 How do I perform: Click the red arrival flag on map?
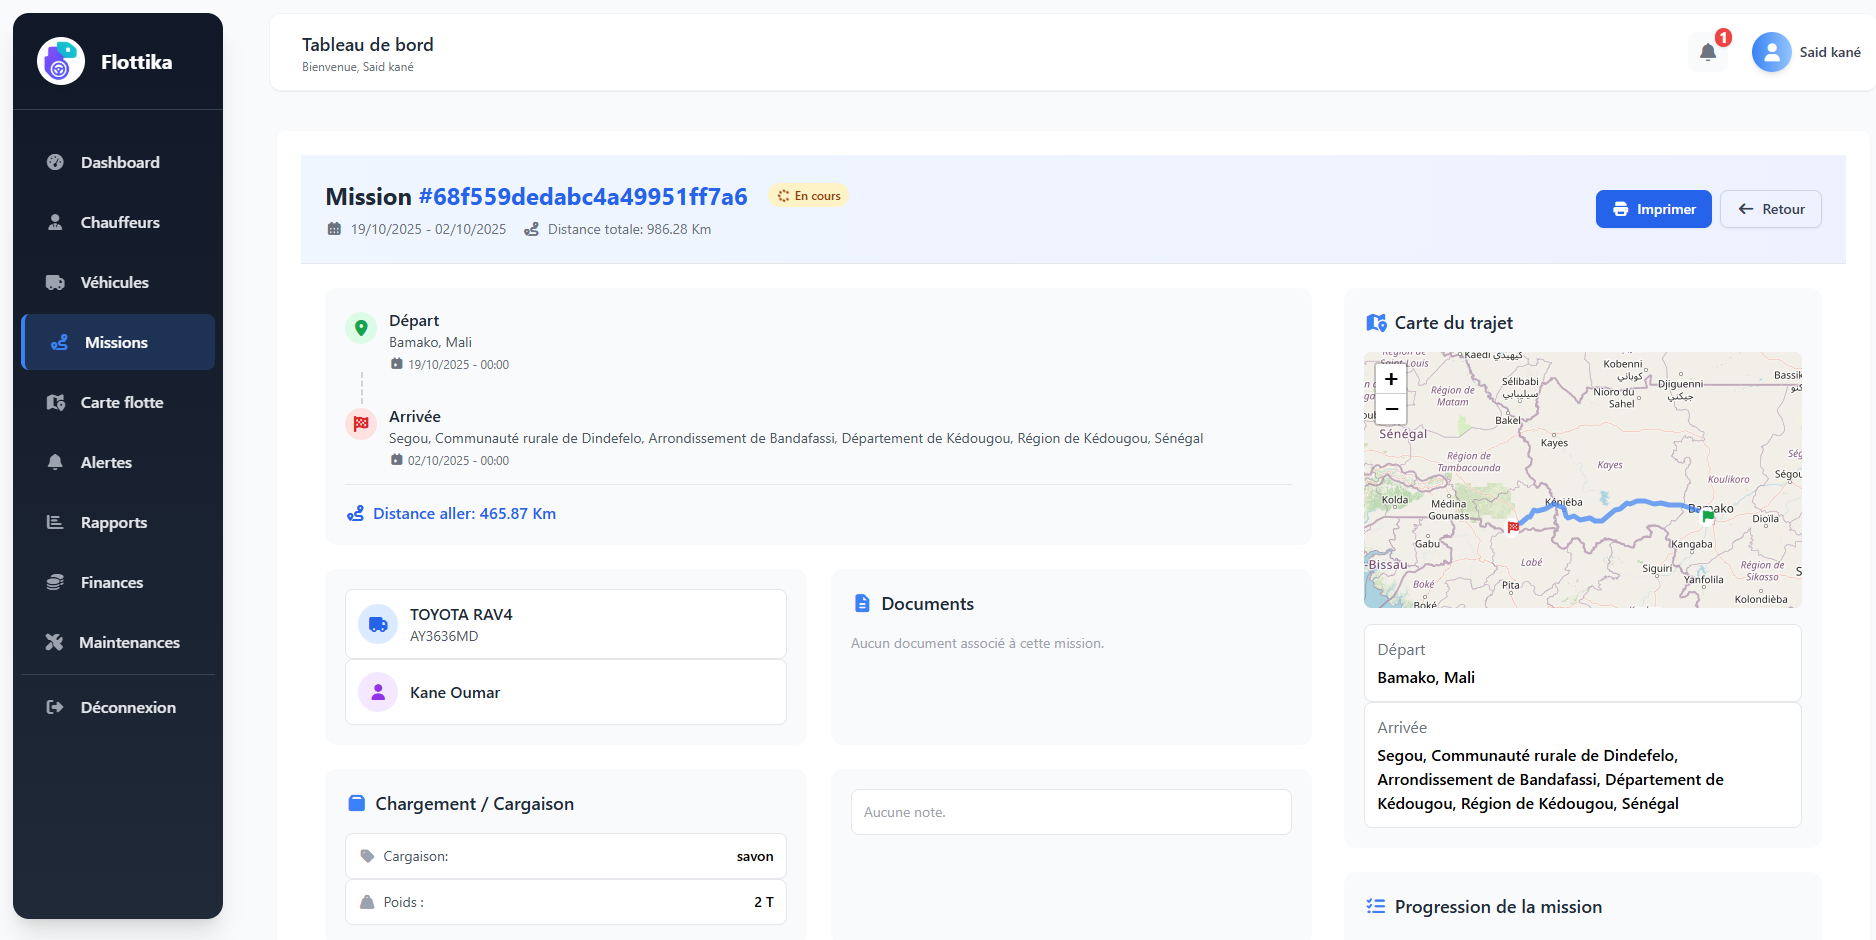coord(1513,526)
